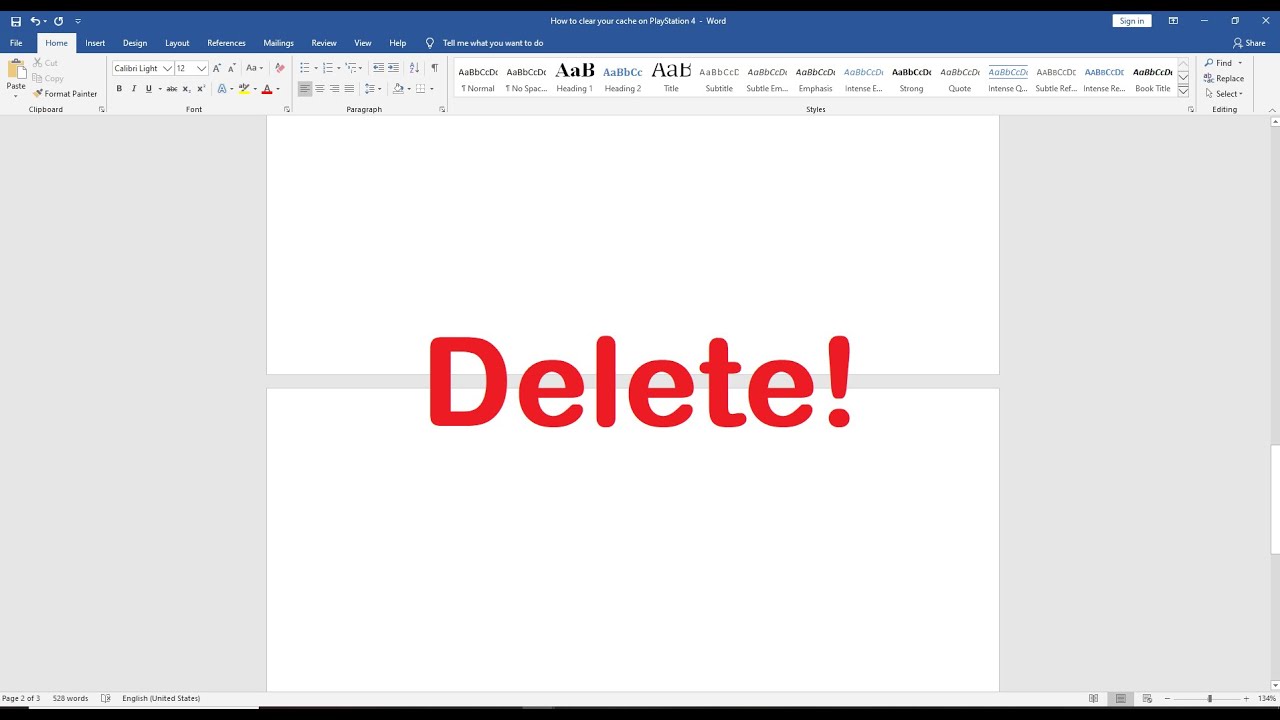Click the zoom out minus button
This screenshot has height=720, width=1280.
(1167, 698)
